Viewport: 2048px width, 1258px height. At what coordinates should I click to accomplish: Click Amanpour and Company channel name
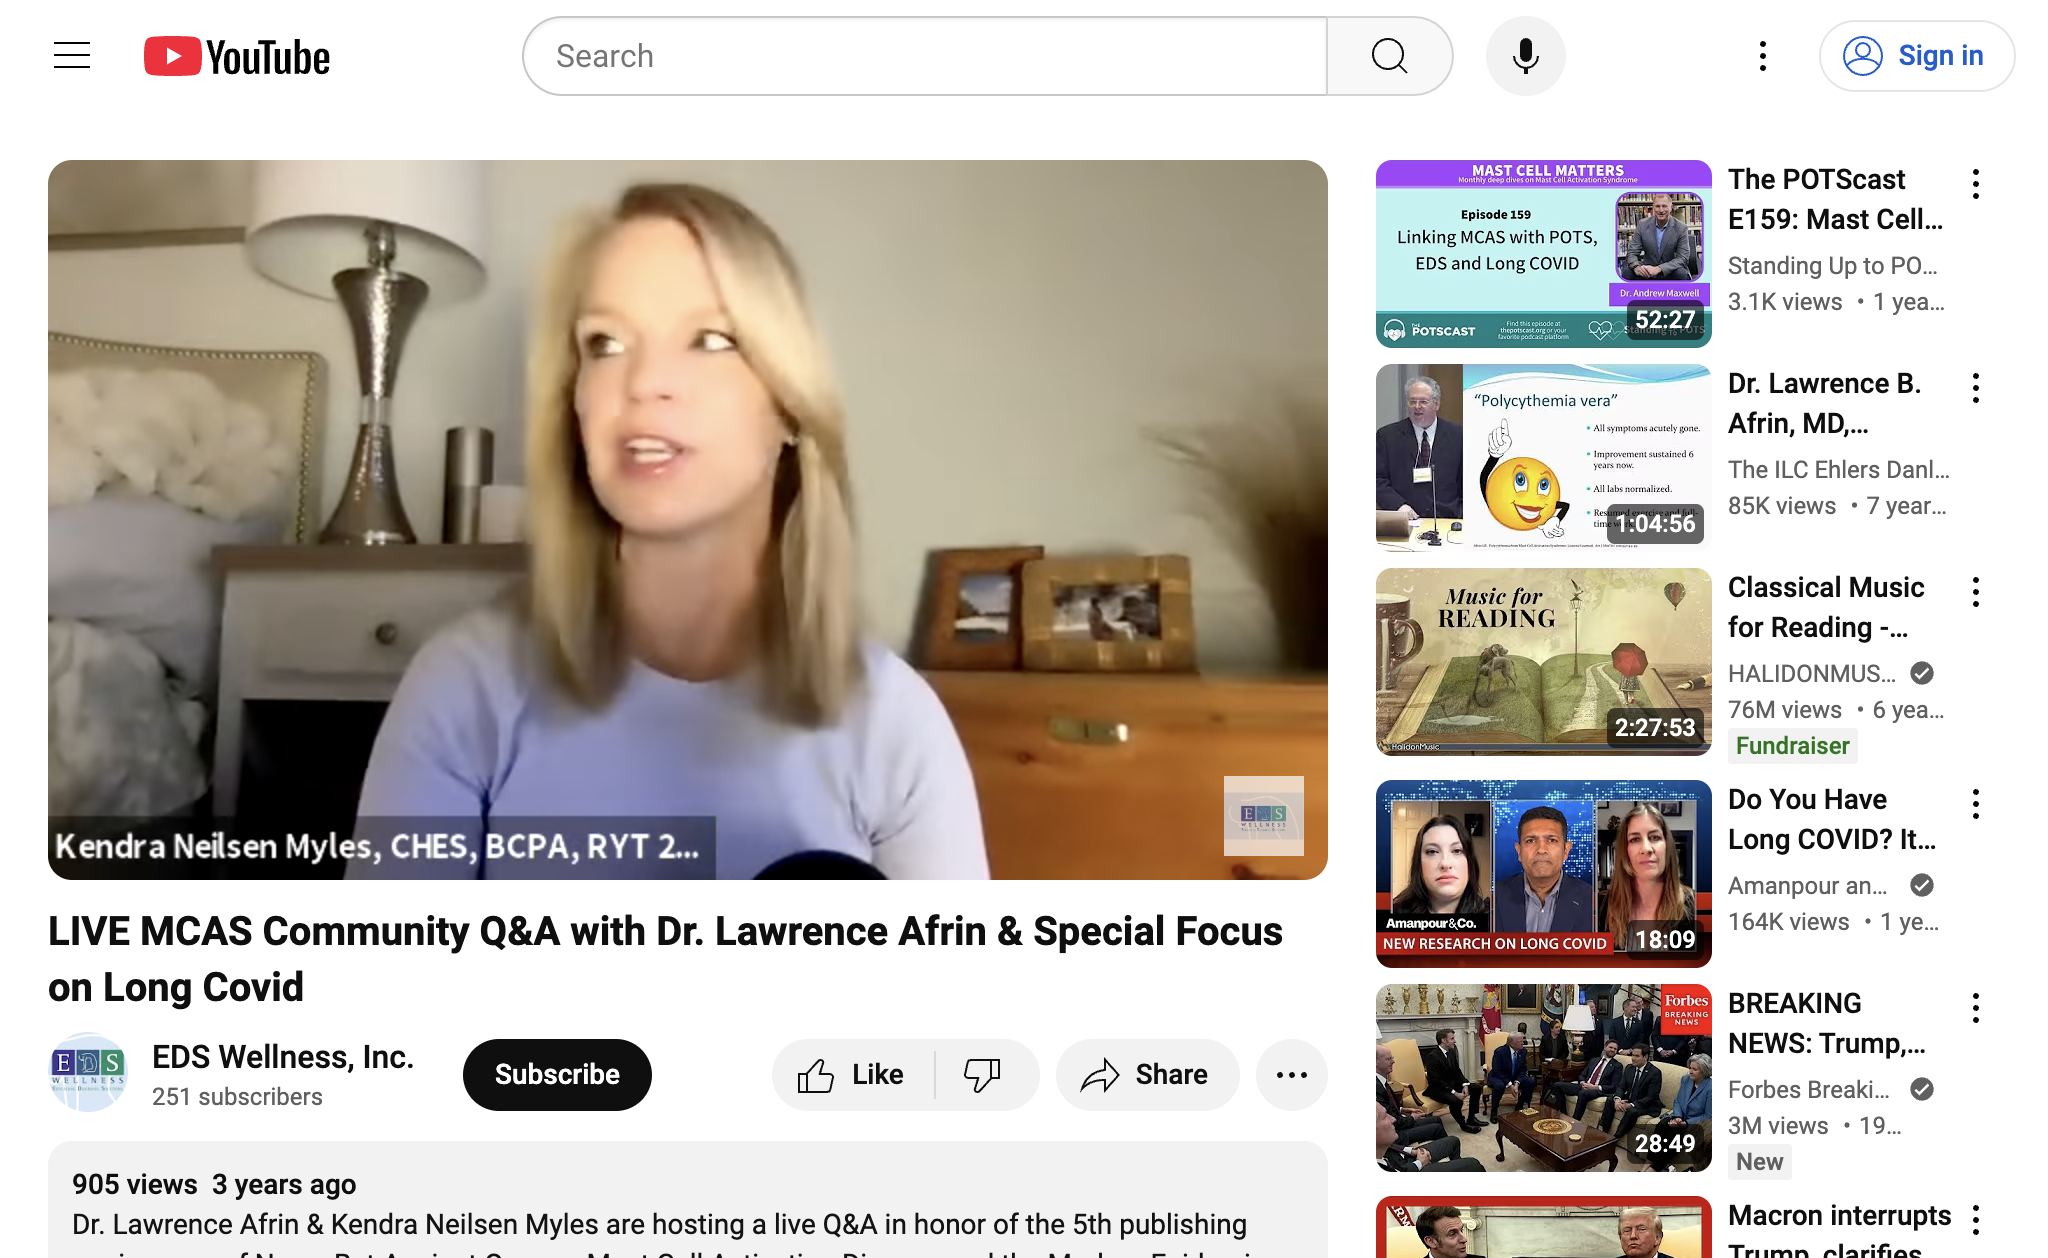(1808, 886)
